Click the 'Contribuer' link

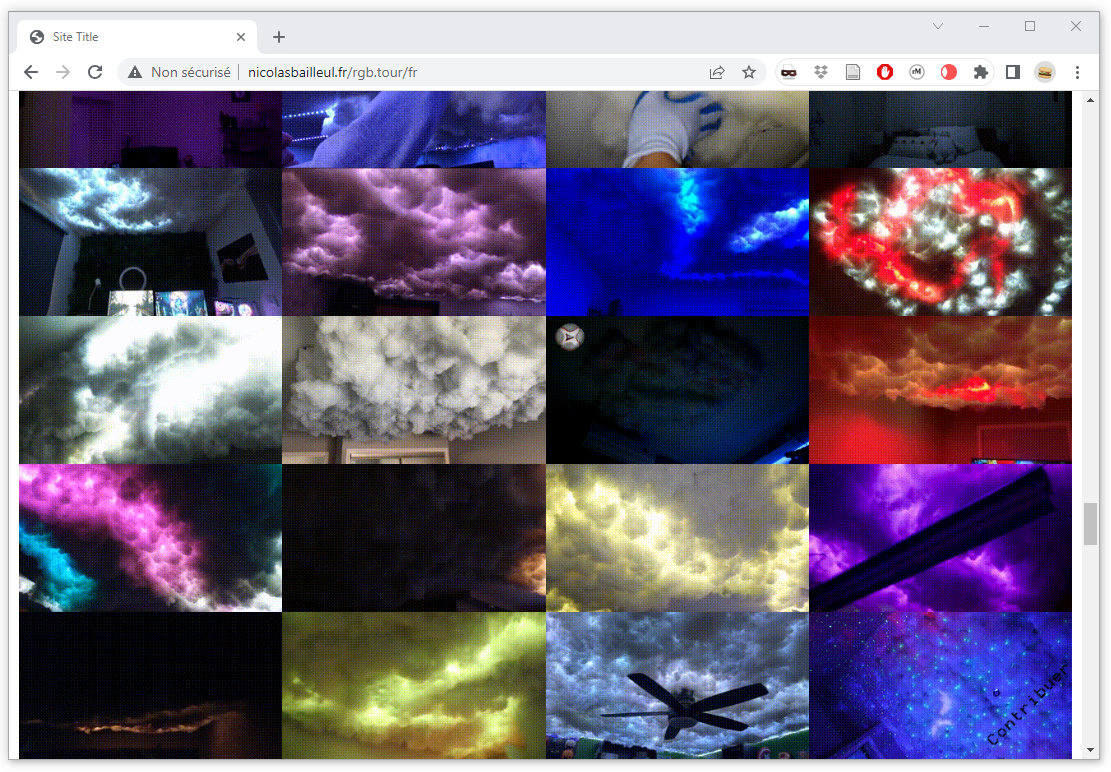[1028, 703]
